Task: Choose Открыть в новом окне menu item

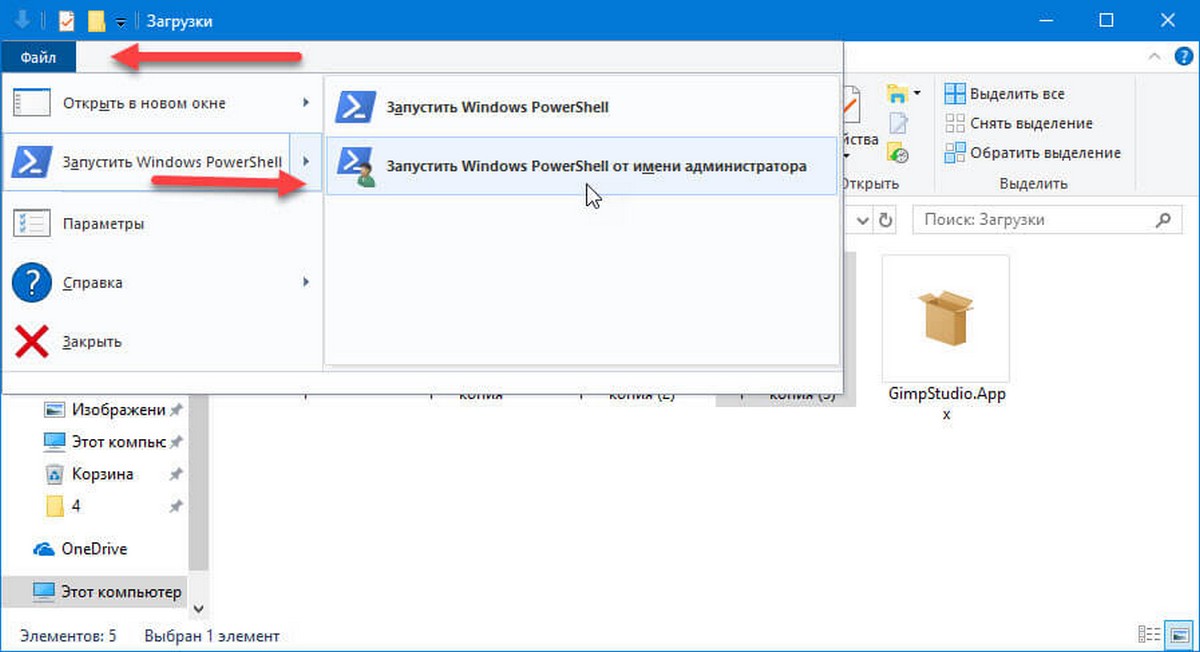Action: pyautogui.click(x=162, y=103)
